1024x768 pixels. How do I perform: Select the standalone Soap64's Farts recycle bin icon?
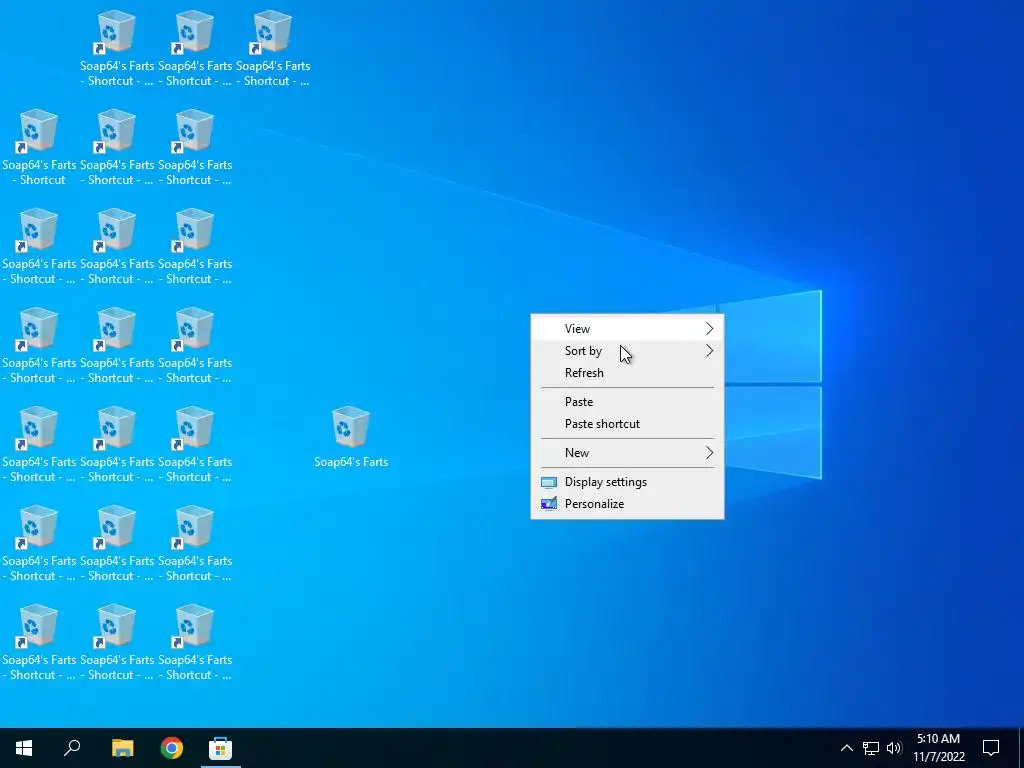351,436
